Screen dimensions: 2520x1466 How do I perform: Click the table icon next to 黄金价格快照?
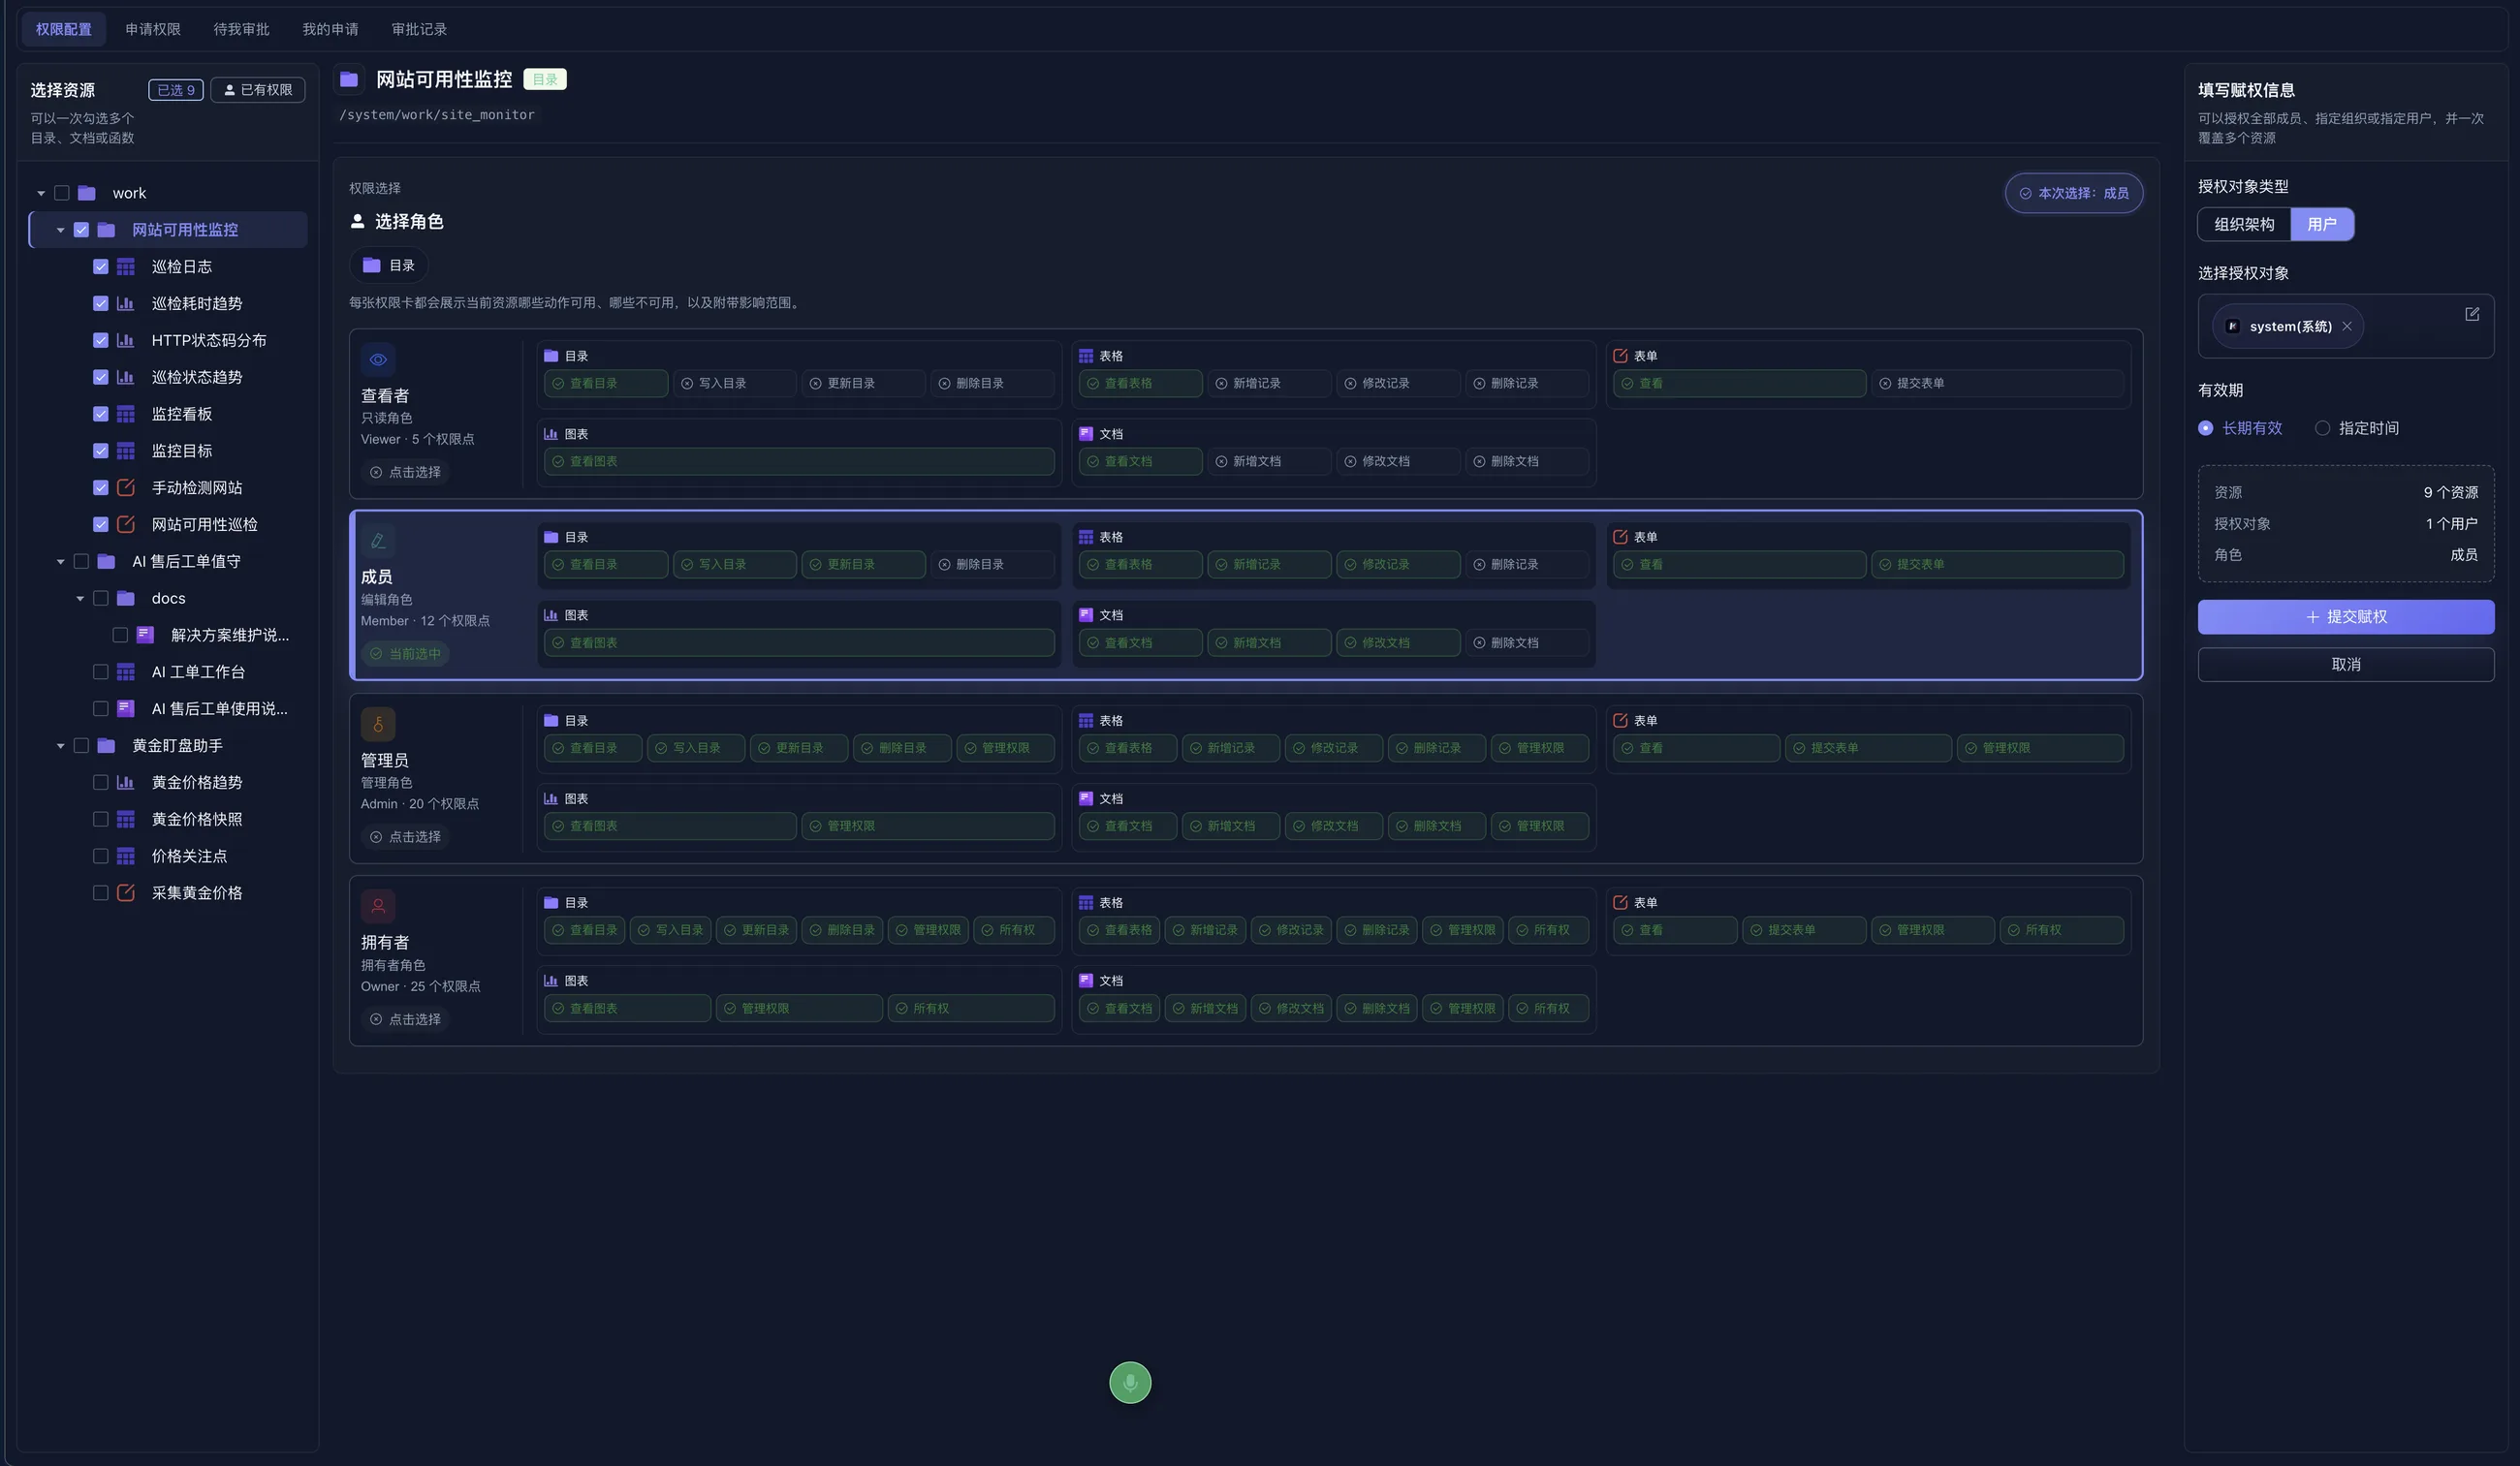[x=126, y=819]
